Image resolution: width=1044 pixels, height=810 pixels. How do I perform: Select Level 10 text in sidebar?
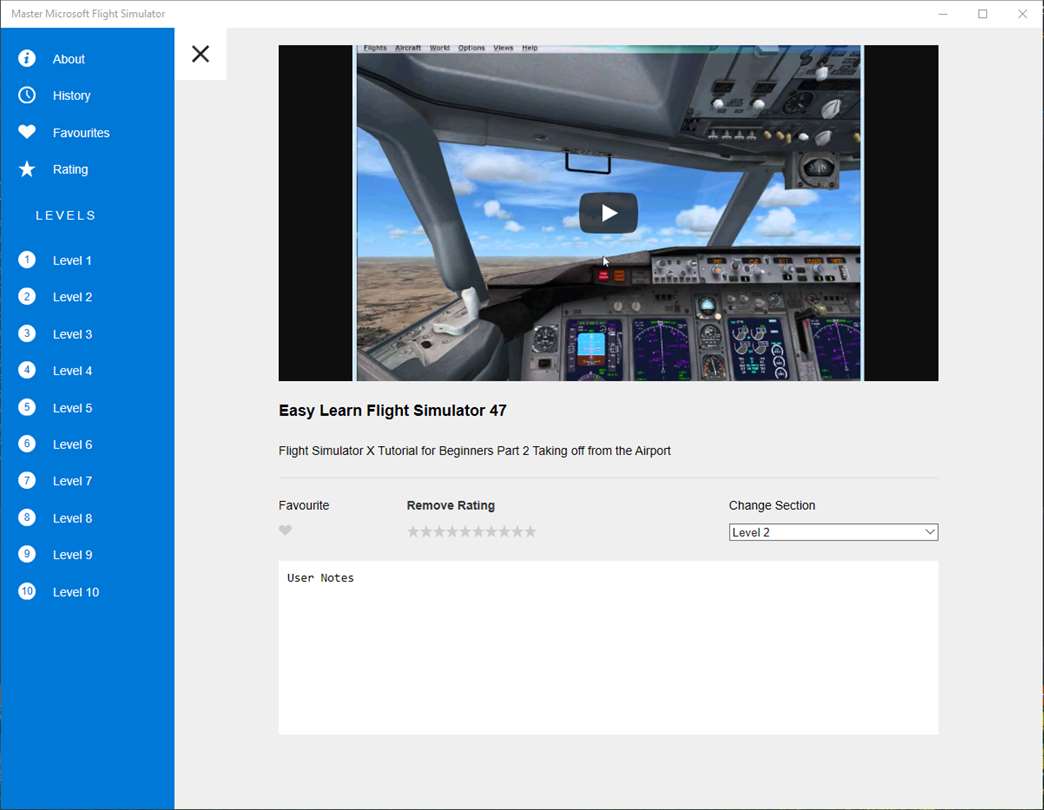[75, 592]
